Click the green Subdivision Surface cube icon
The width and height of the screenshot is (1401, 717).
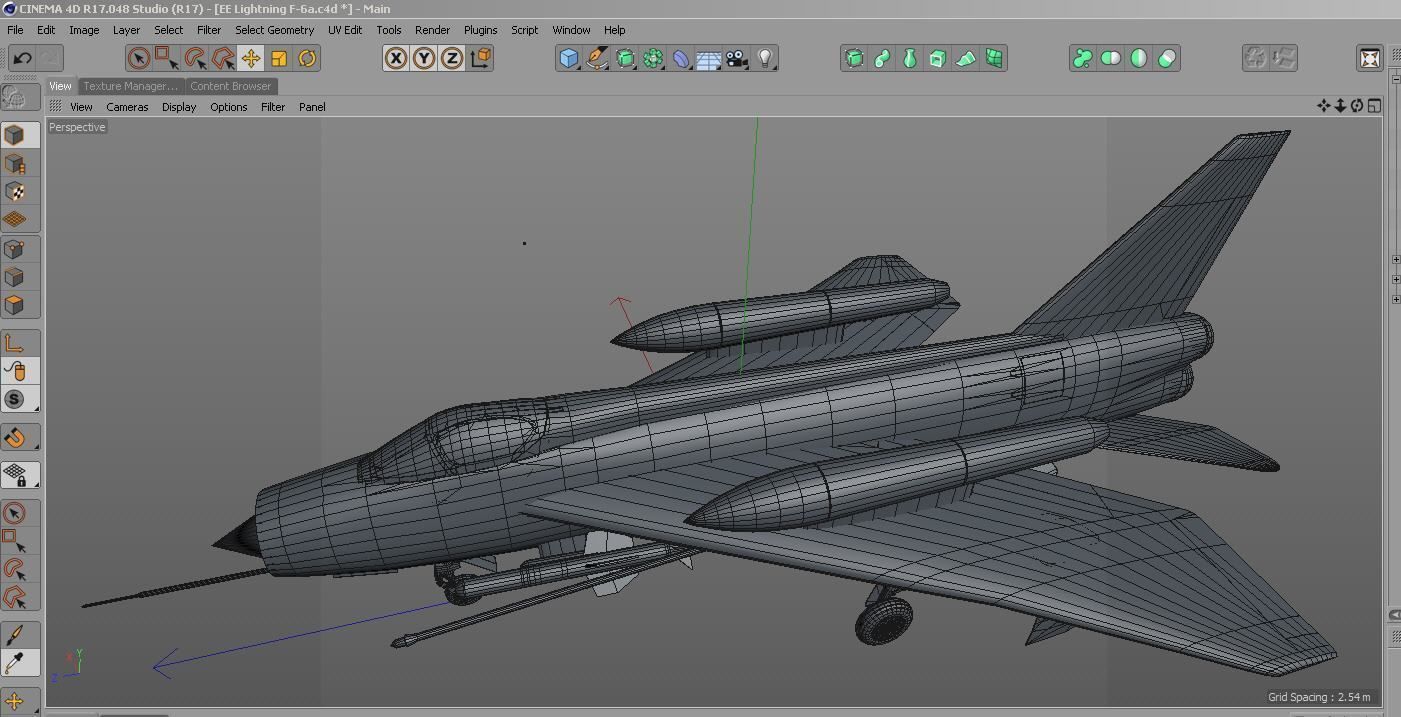tap(854, 58)
